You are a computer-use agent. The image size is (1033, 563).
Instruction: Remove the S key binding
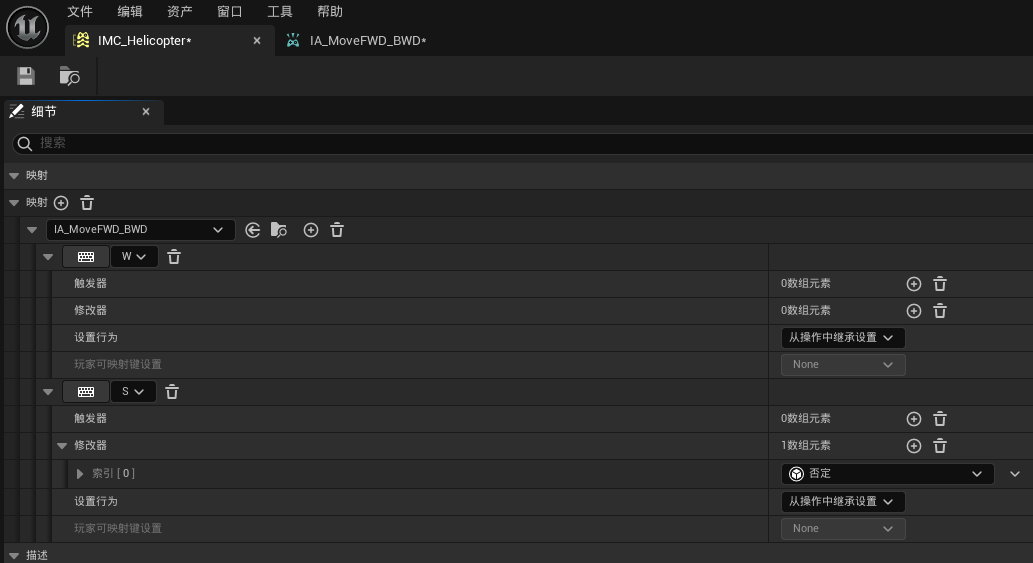click(x=172, y=392)
